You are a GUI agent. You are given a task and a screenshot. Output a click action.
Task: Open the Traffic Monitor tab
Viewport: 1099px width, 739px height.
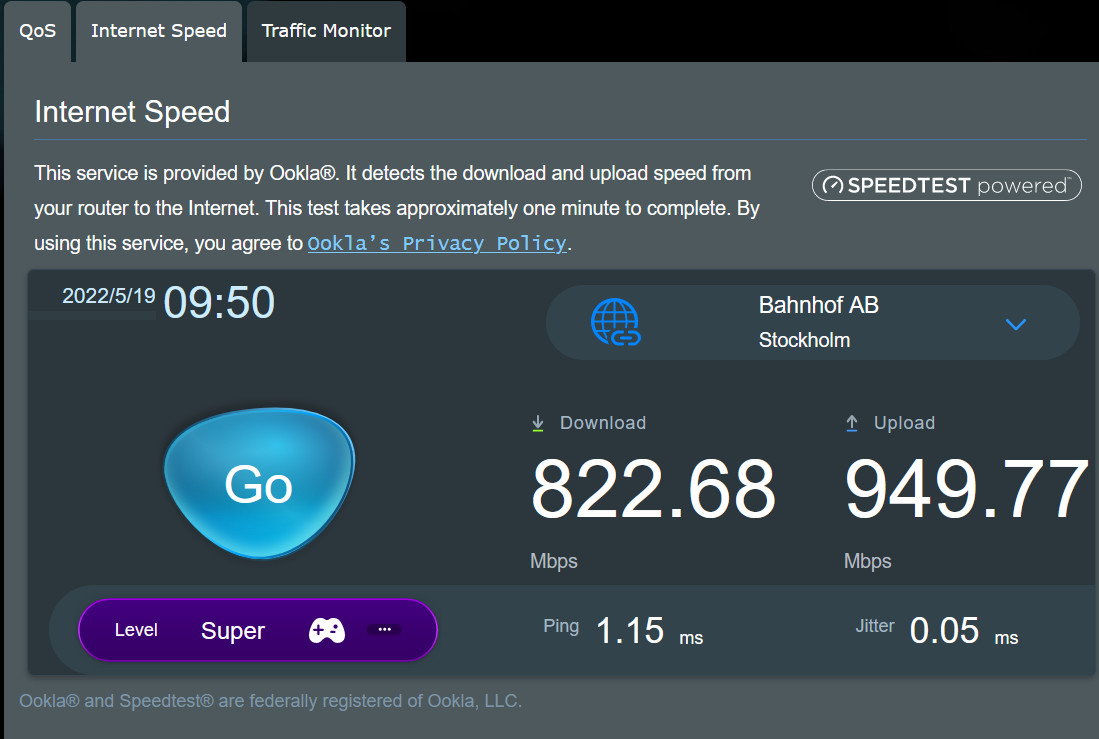tap(326, 31)
